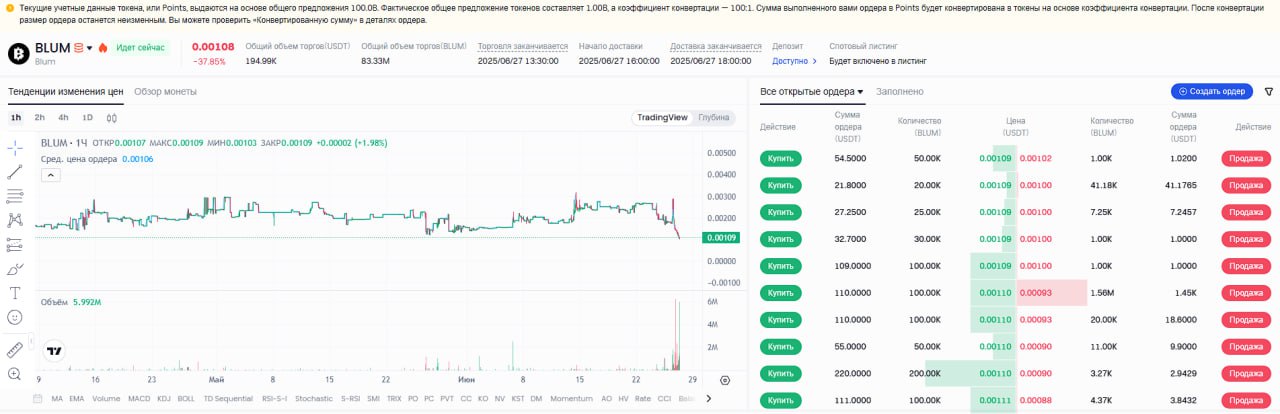Click the flame hot icon
This screenshot has width=1280, height=414.
click(x=102, y=47)
